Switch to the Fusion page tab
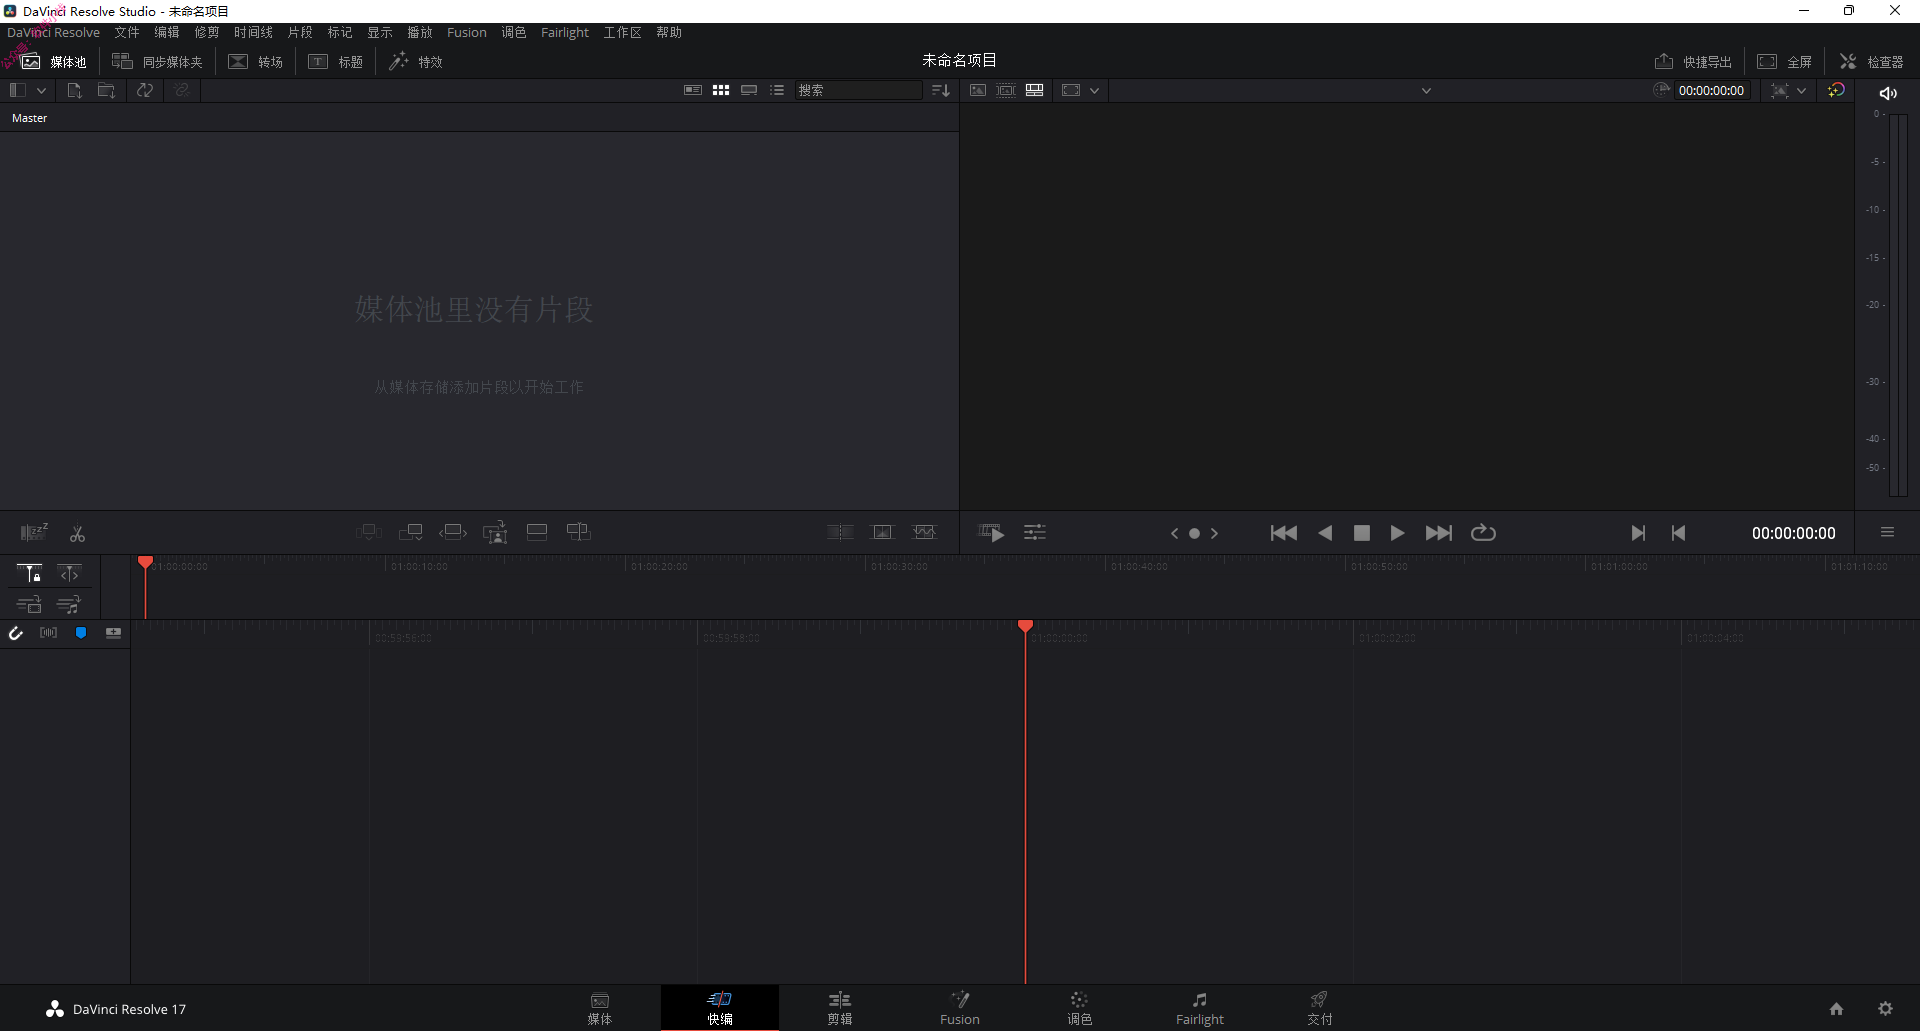This screenshot has height=1031, width=1920. pos(960,1008)
